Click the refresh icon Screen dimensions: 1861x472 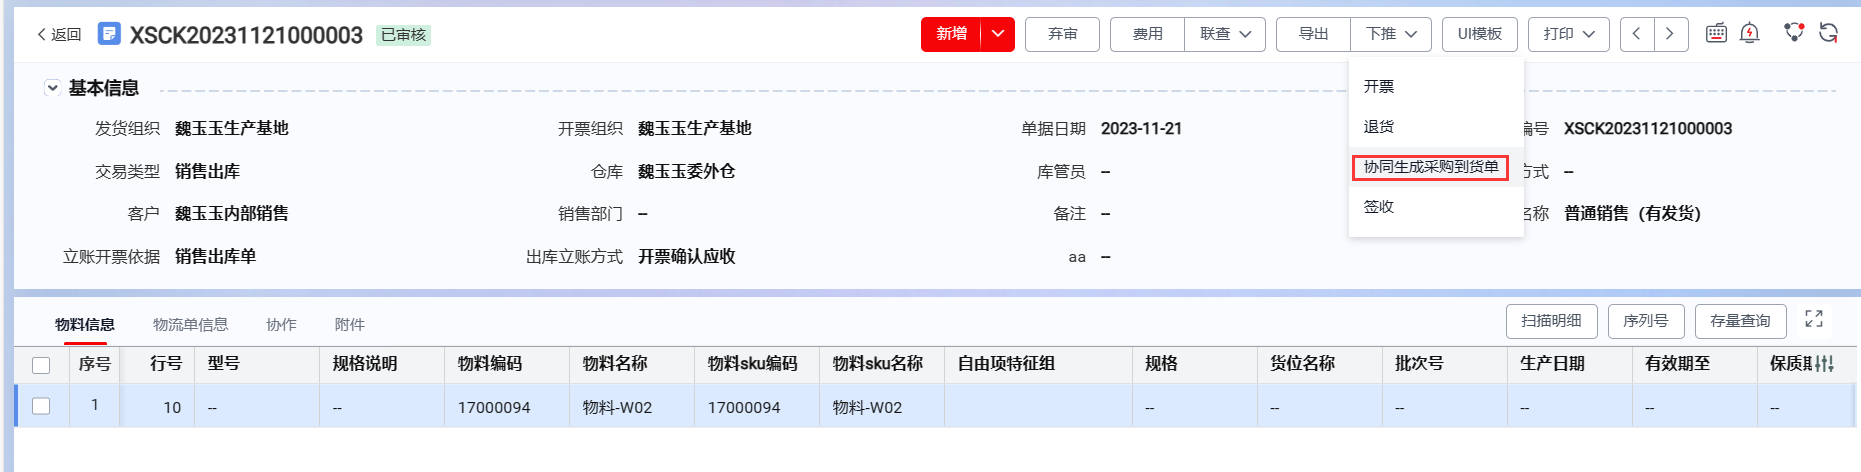click(1829, 33)
